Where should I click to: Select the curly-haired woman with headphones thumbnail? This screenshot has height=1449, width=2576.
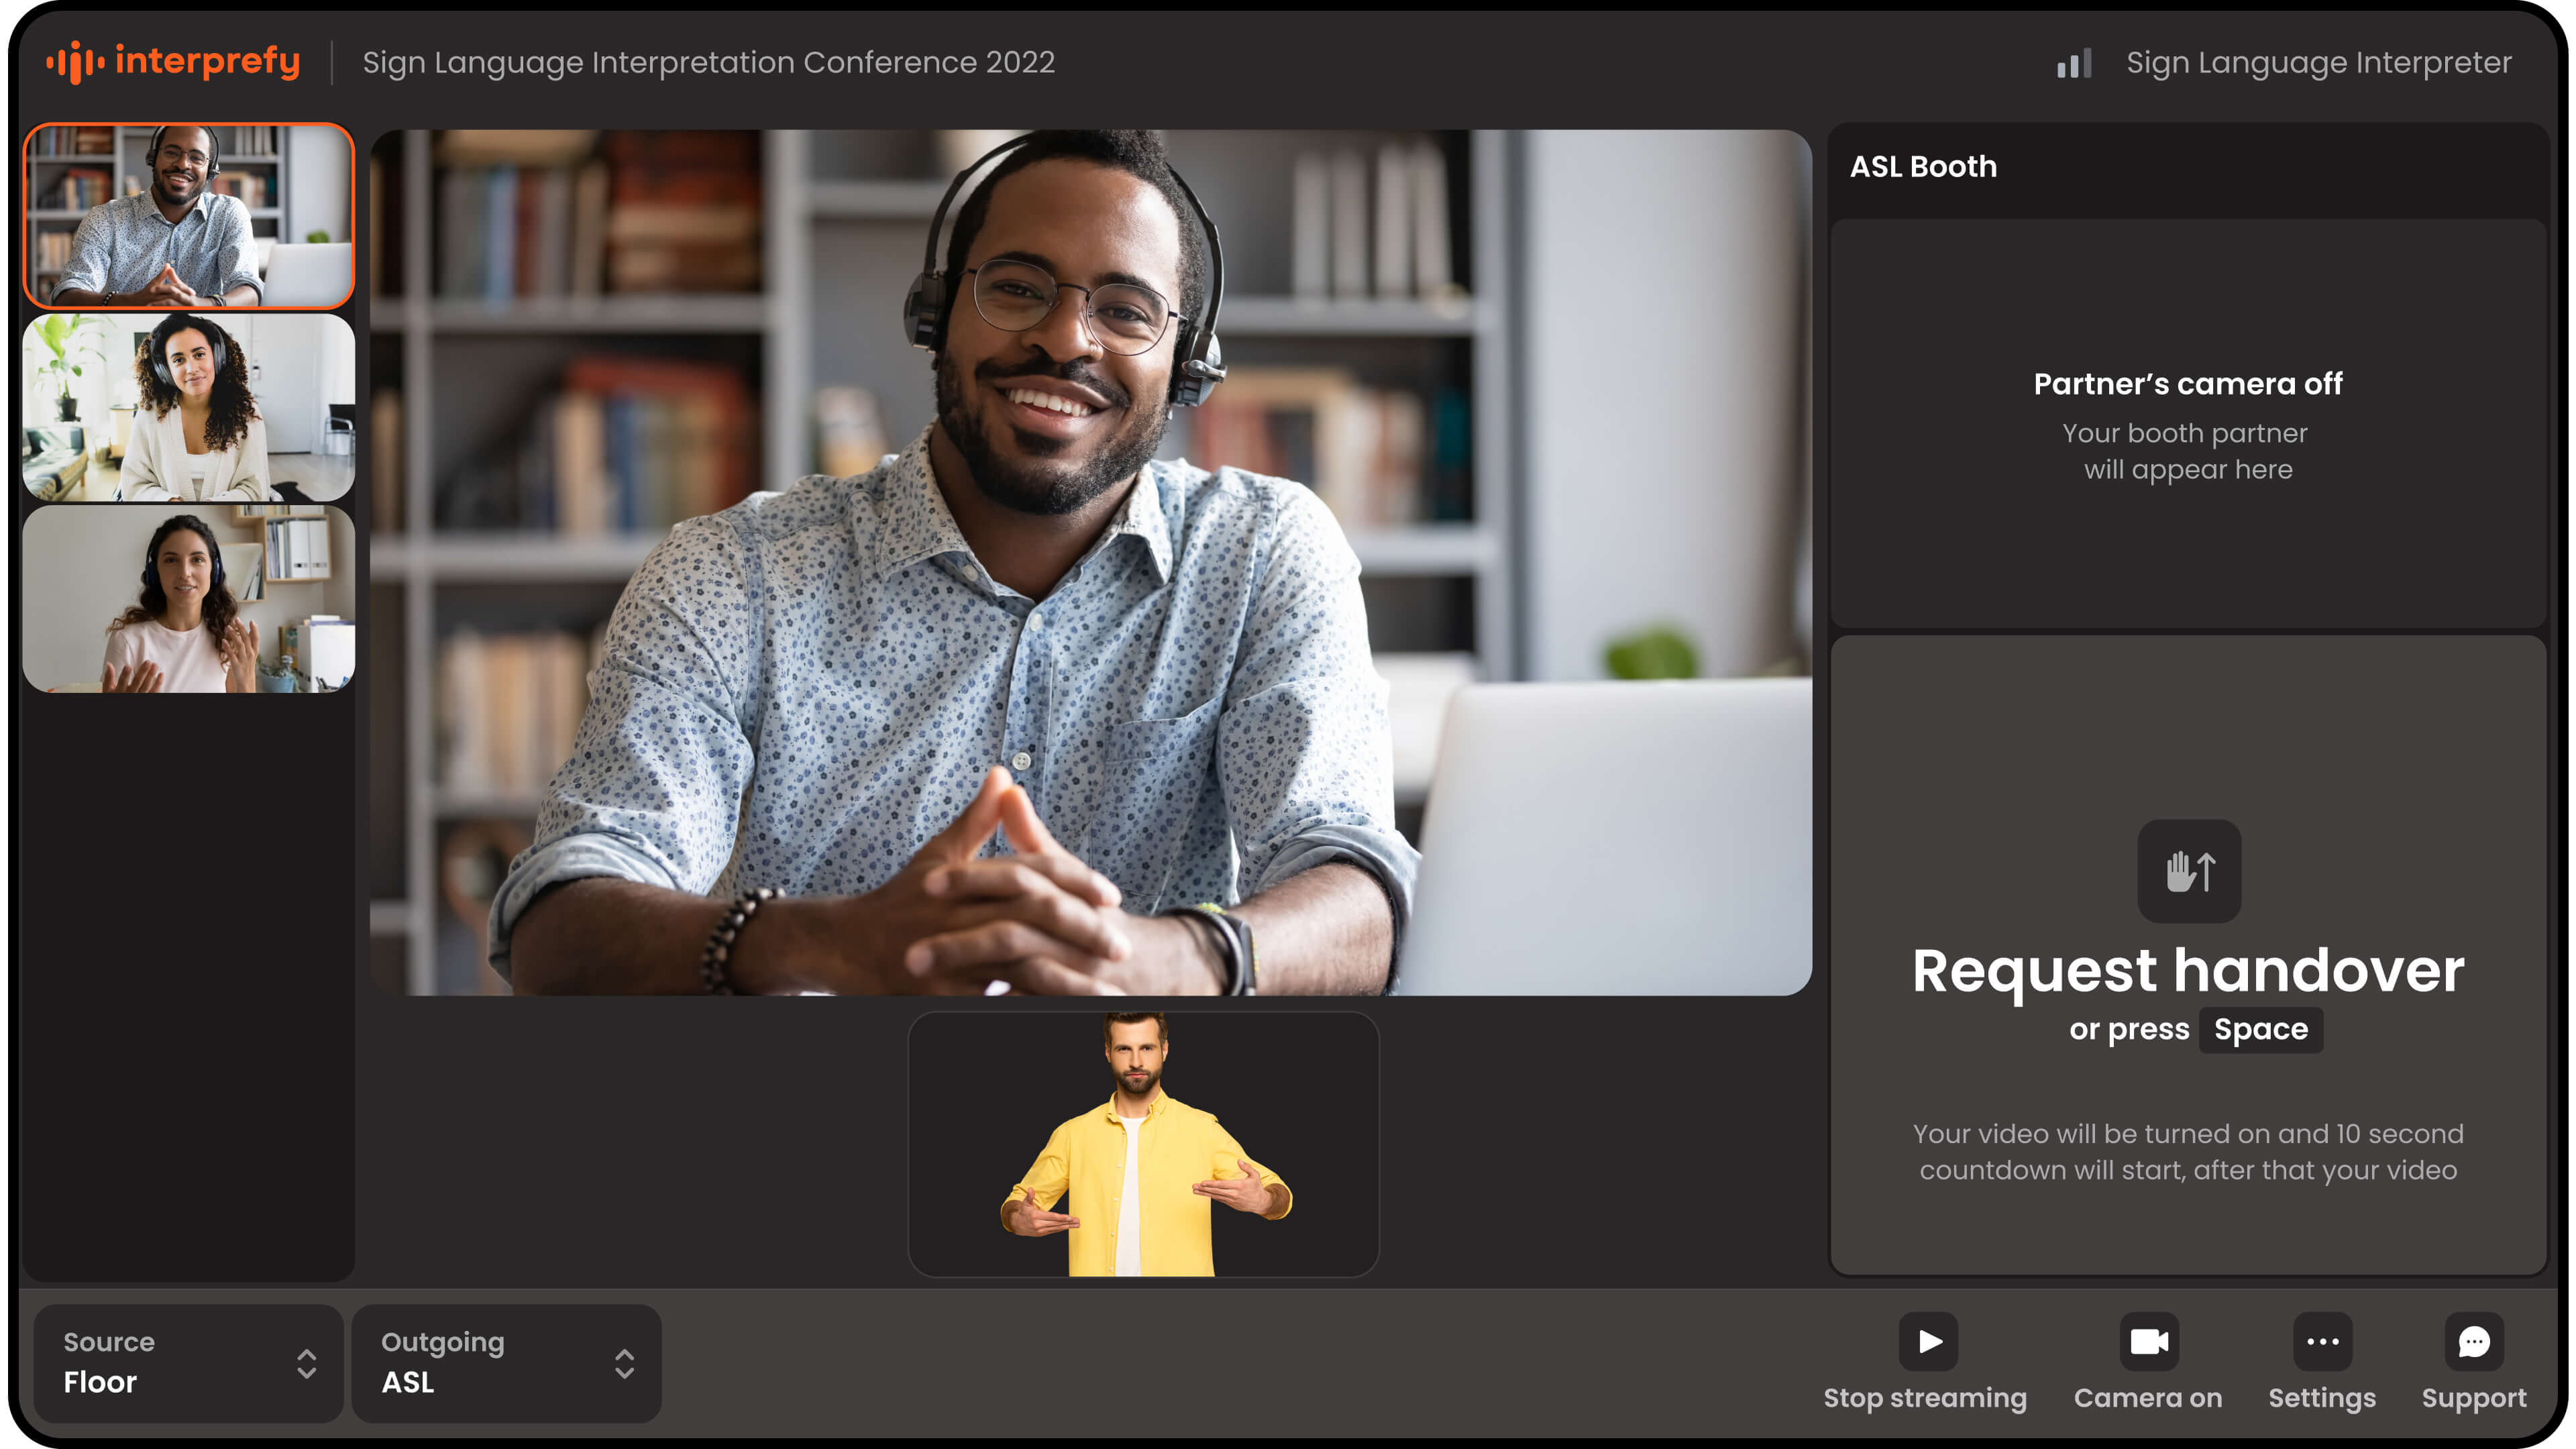189,407
